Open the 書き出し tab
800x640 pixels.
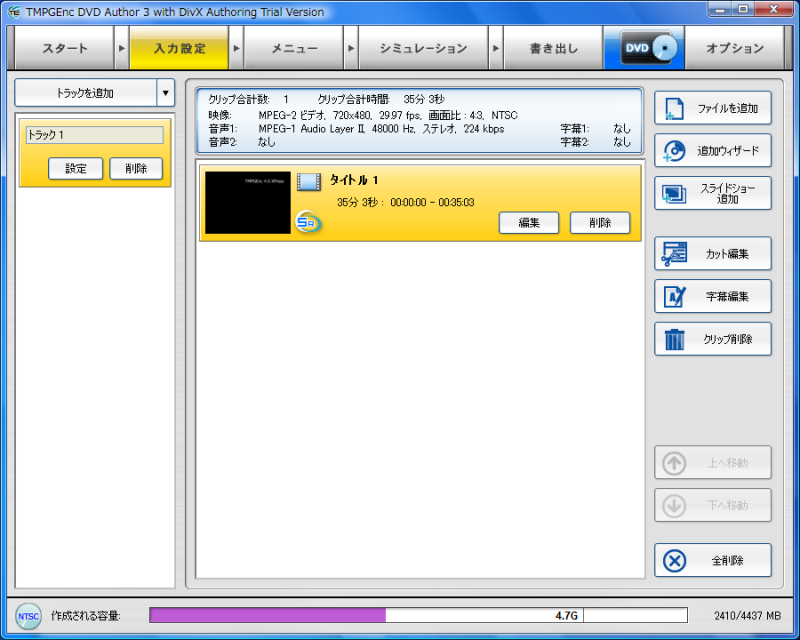coord(554,48)
